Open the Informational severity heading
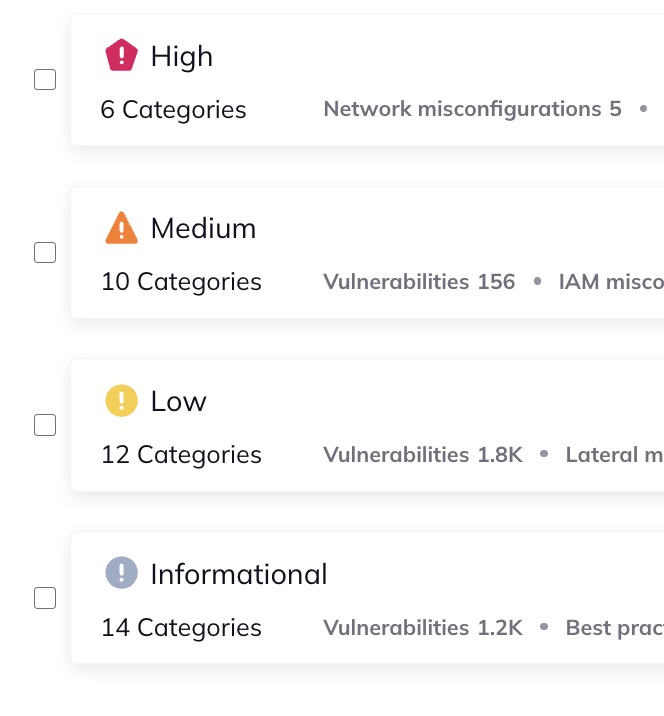The image size is (664, 716). tap(238, 574)
